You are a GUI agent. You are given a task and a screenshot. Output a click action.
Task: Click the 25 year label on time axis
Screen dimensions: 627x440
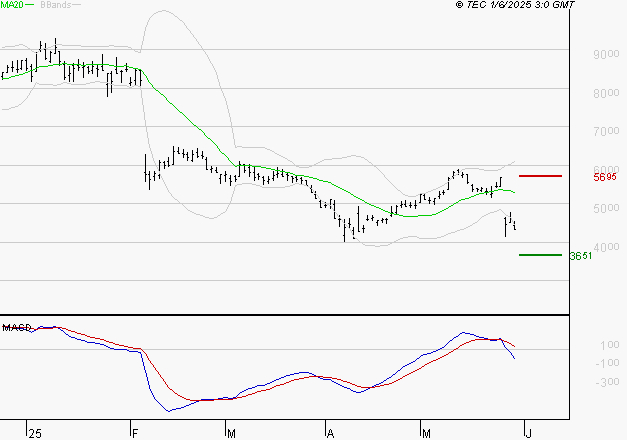tap(35, 434)
